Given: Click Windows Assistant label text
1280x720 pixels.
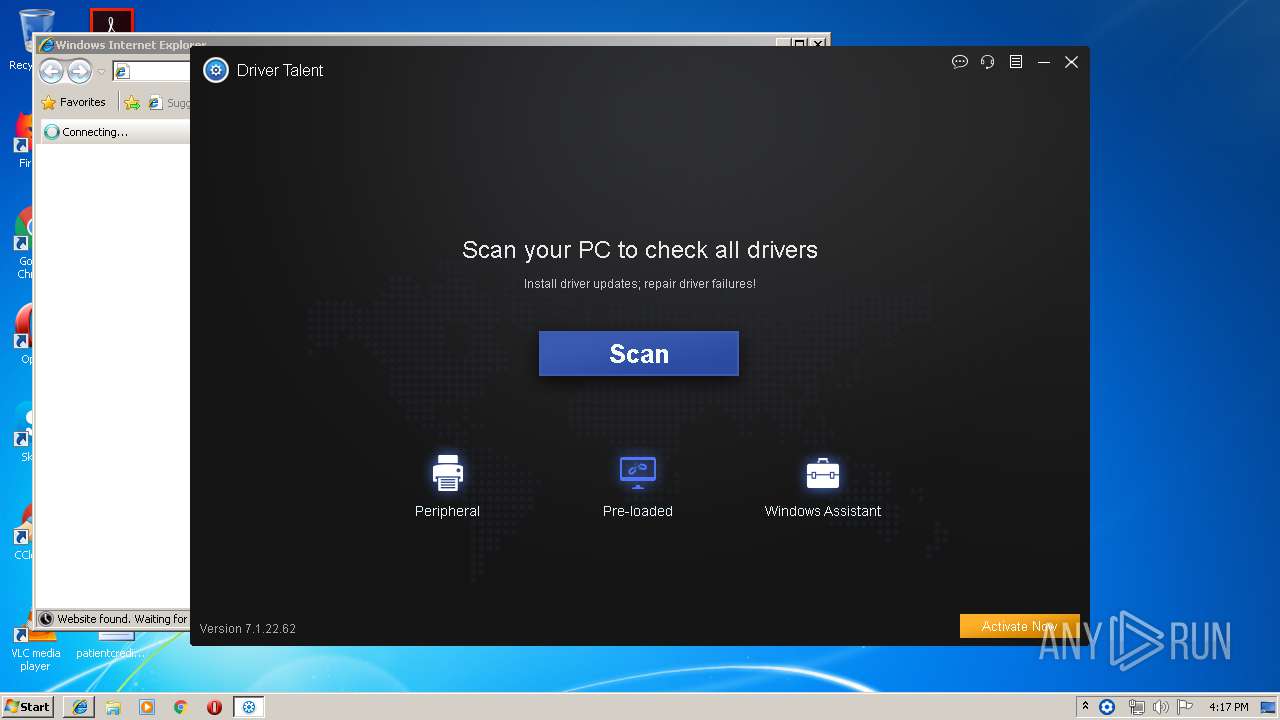Looking at the screenshot, I should tap(823, 511).
